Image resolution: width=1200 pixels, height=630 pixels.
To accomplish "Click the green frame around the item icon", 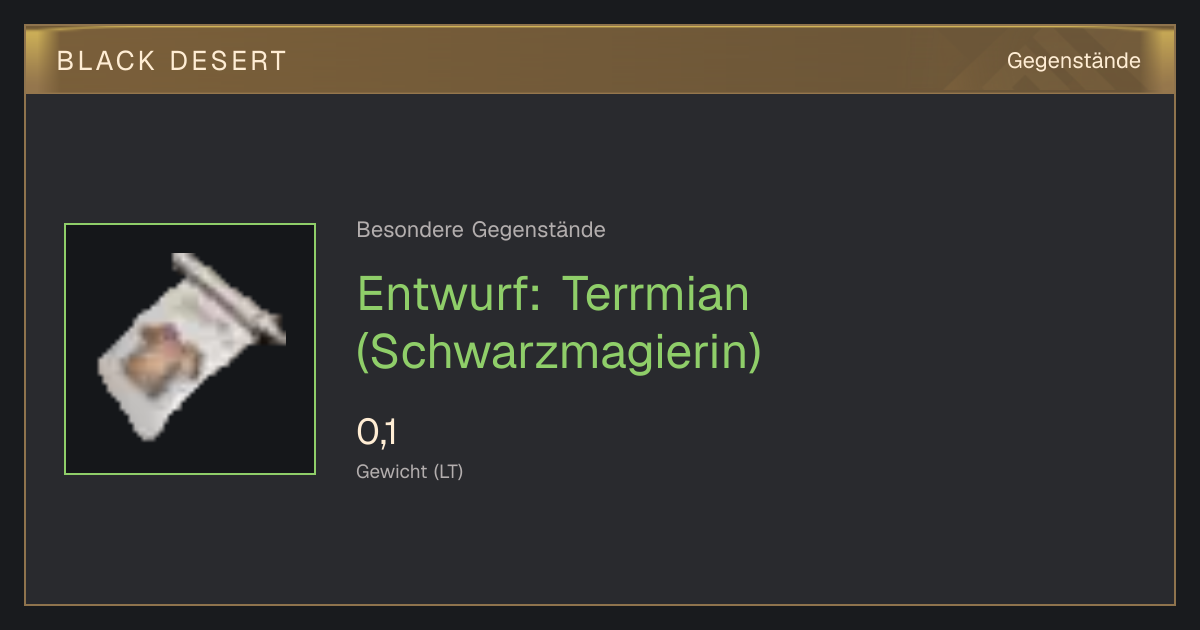I will (x=190, y=349).
